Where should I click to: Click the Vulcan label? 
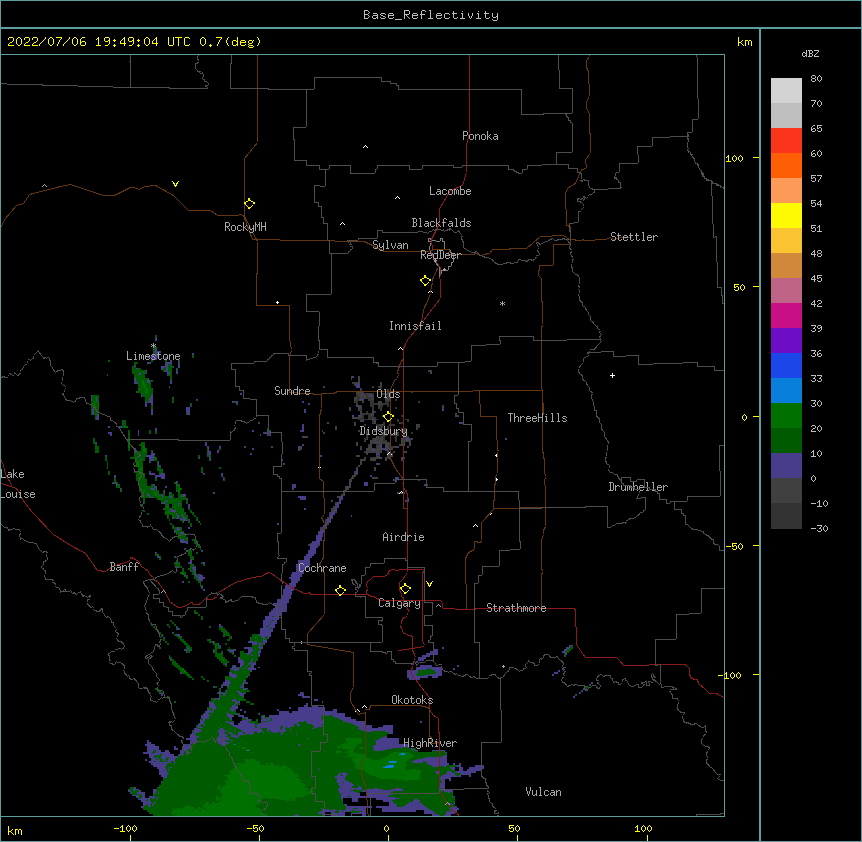click(x=543, y=792)
